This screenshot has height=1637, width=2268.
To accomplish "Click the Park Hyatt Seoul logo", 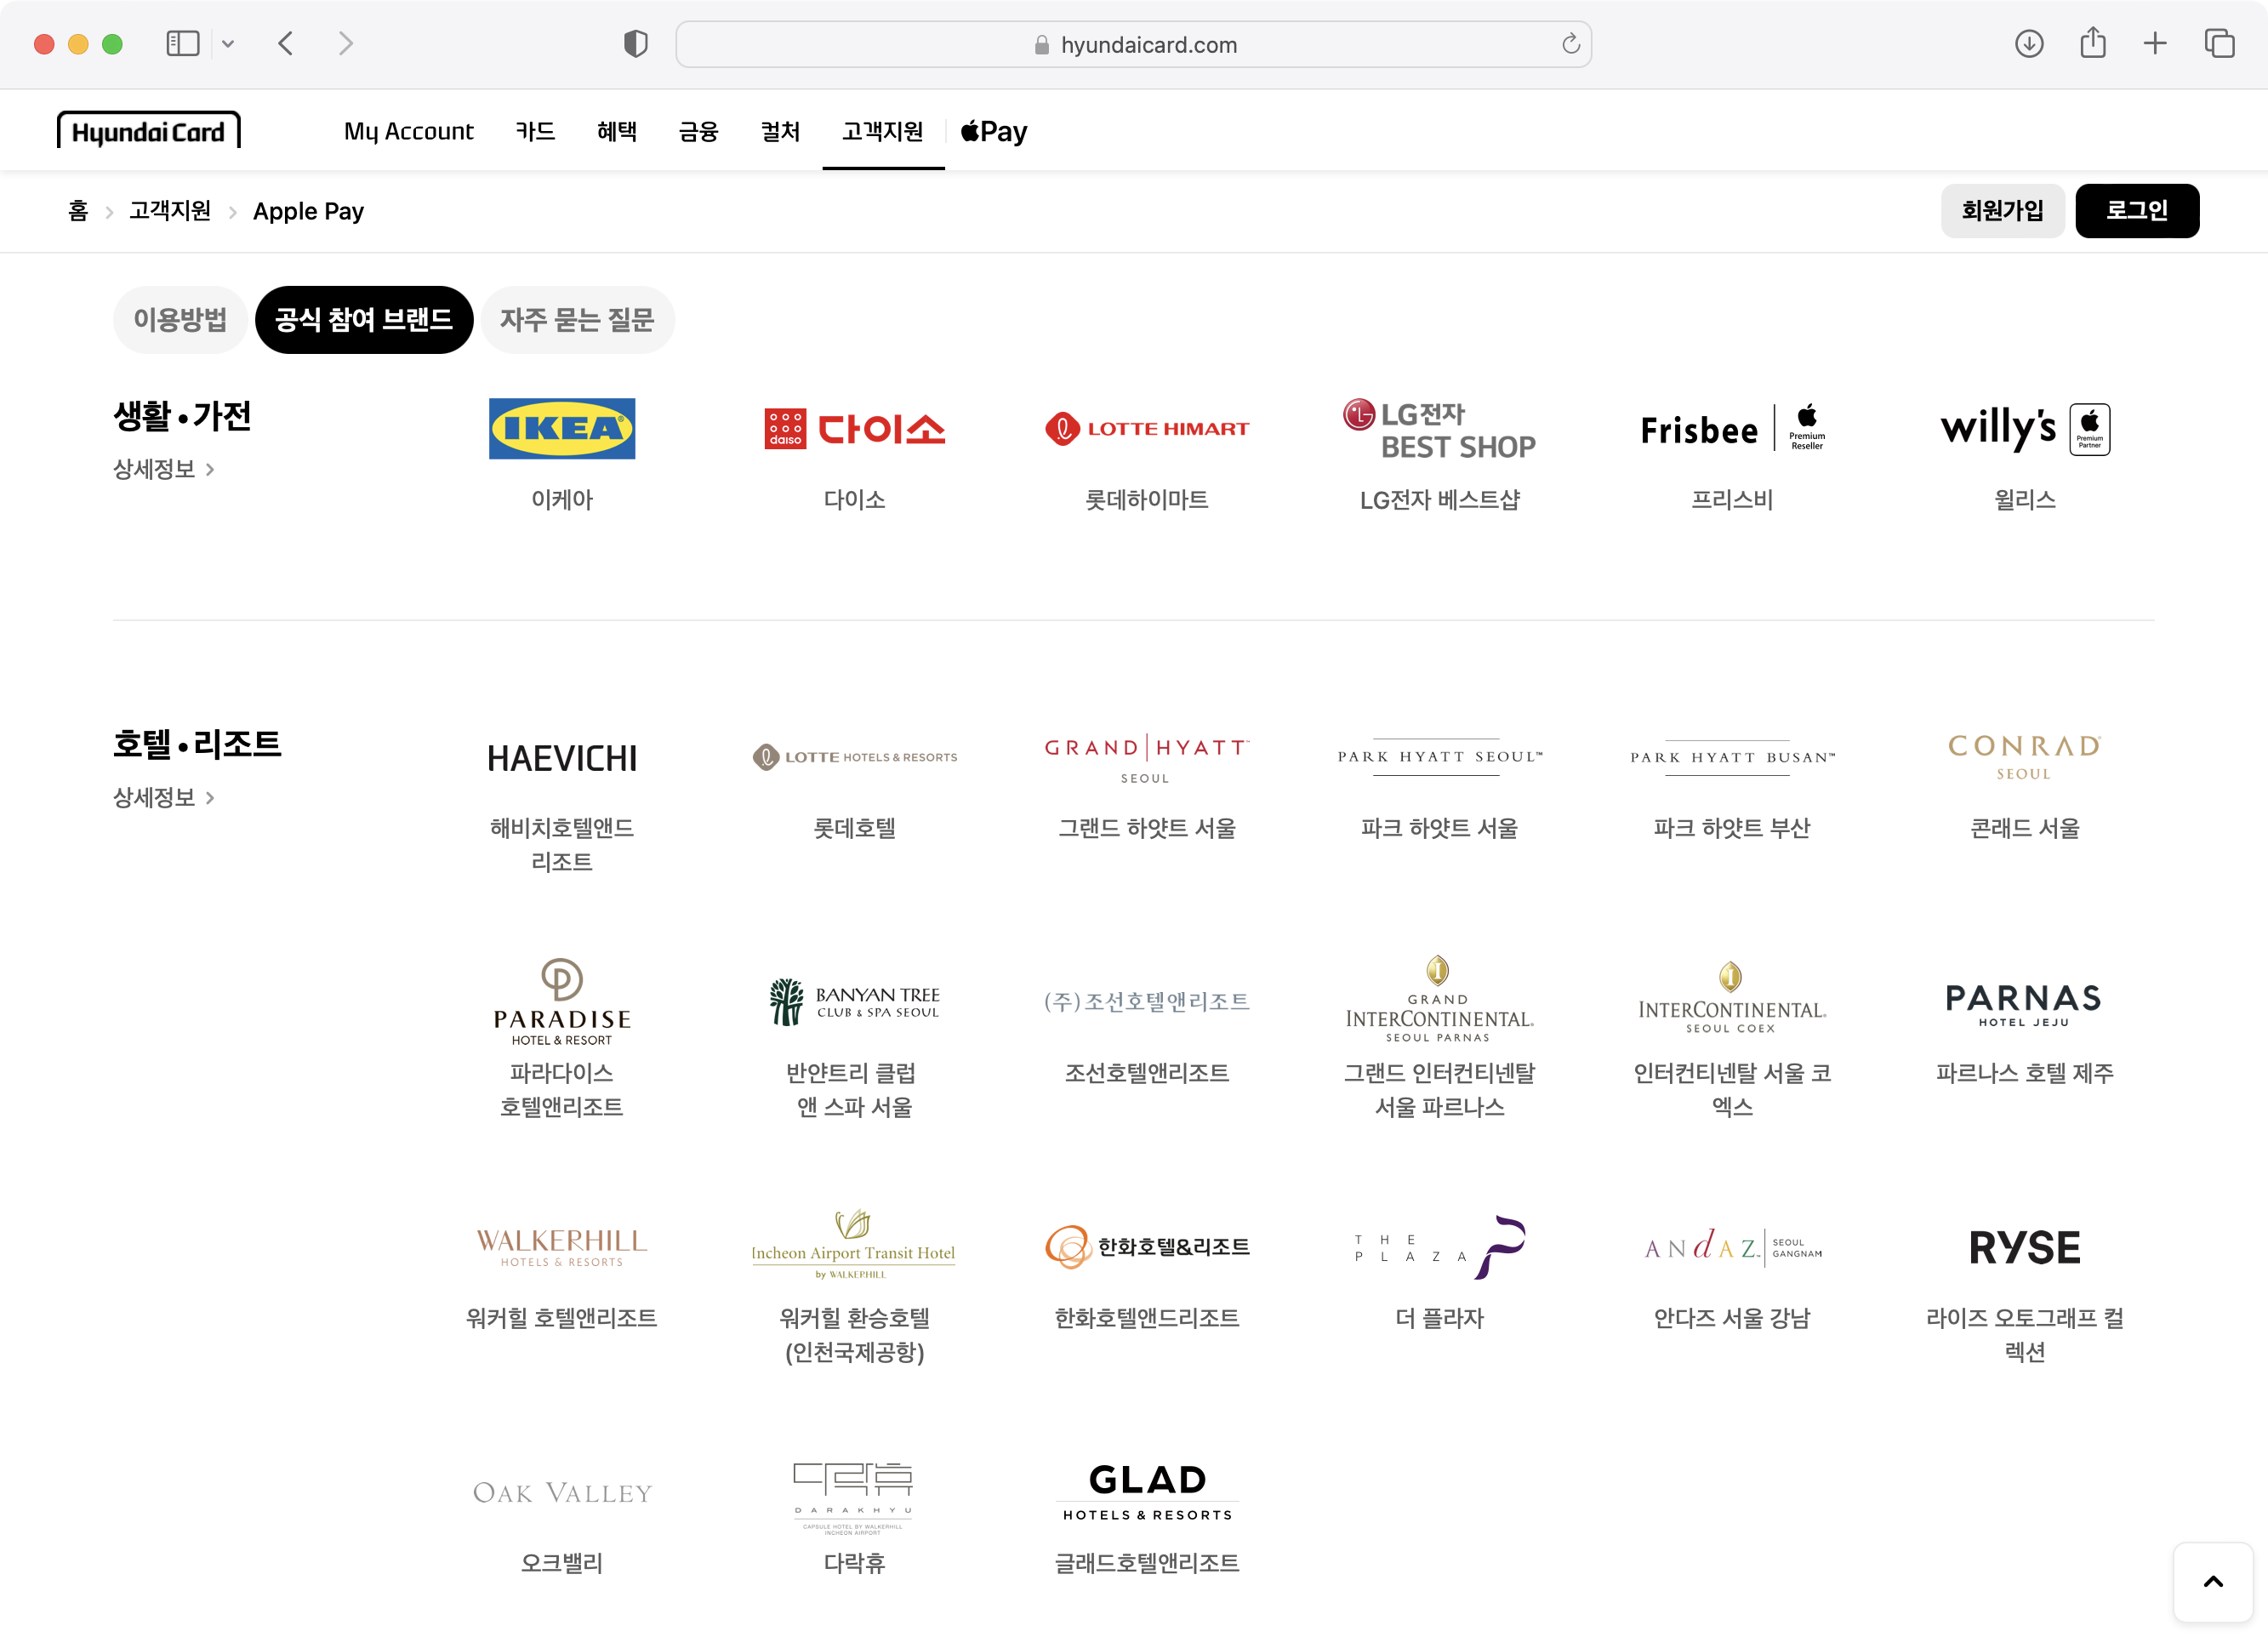I will tap(1440, 756).
